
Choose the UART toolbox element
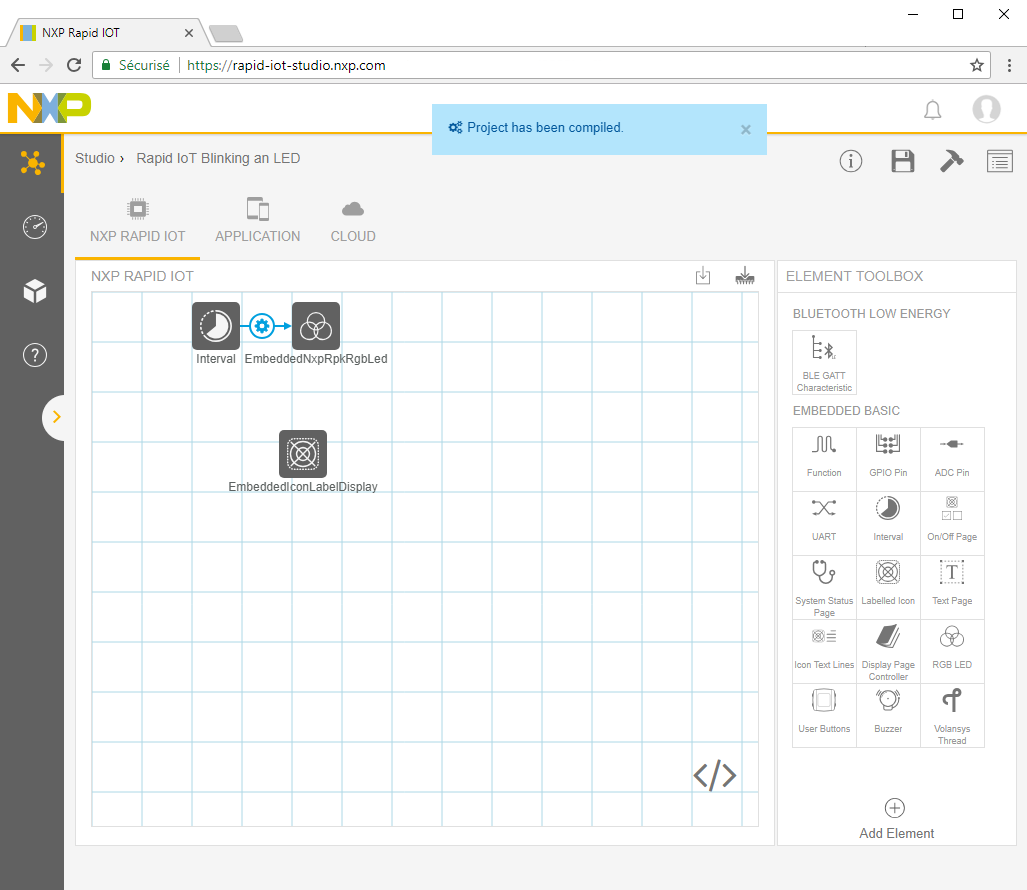824,523
